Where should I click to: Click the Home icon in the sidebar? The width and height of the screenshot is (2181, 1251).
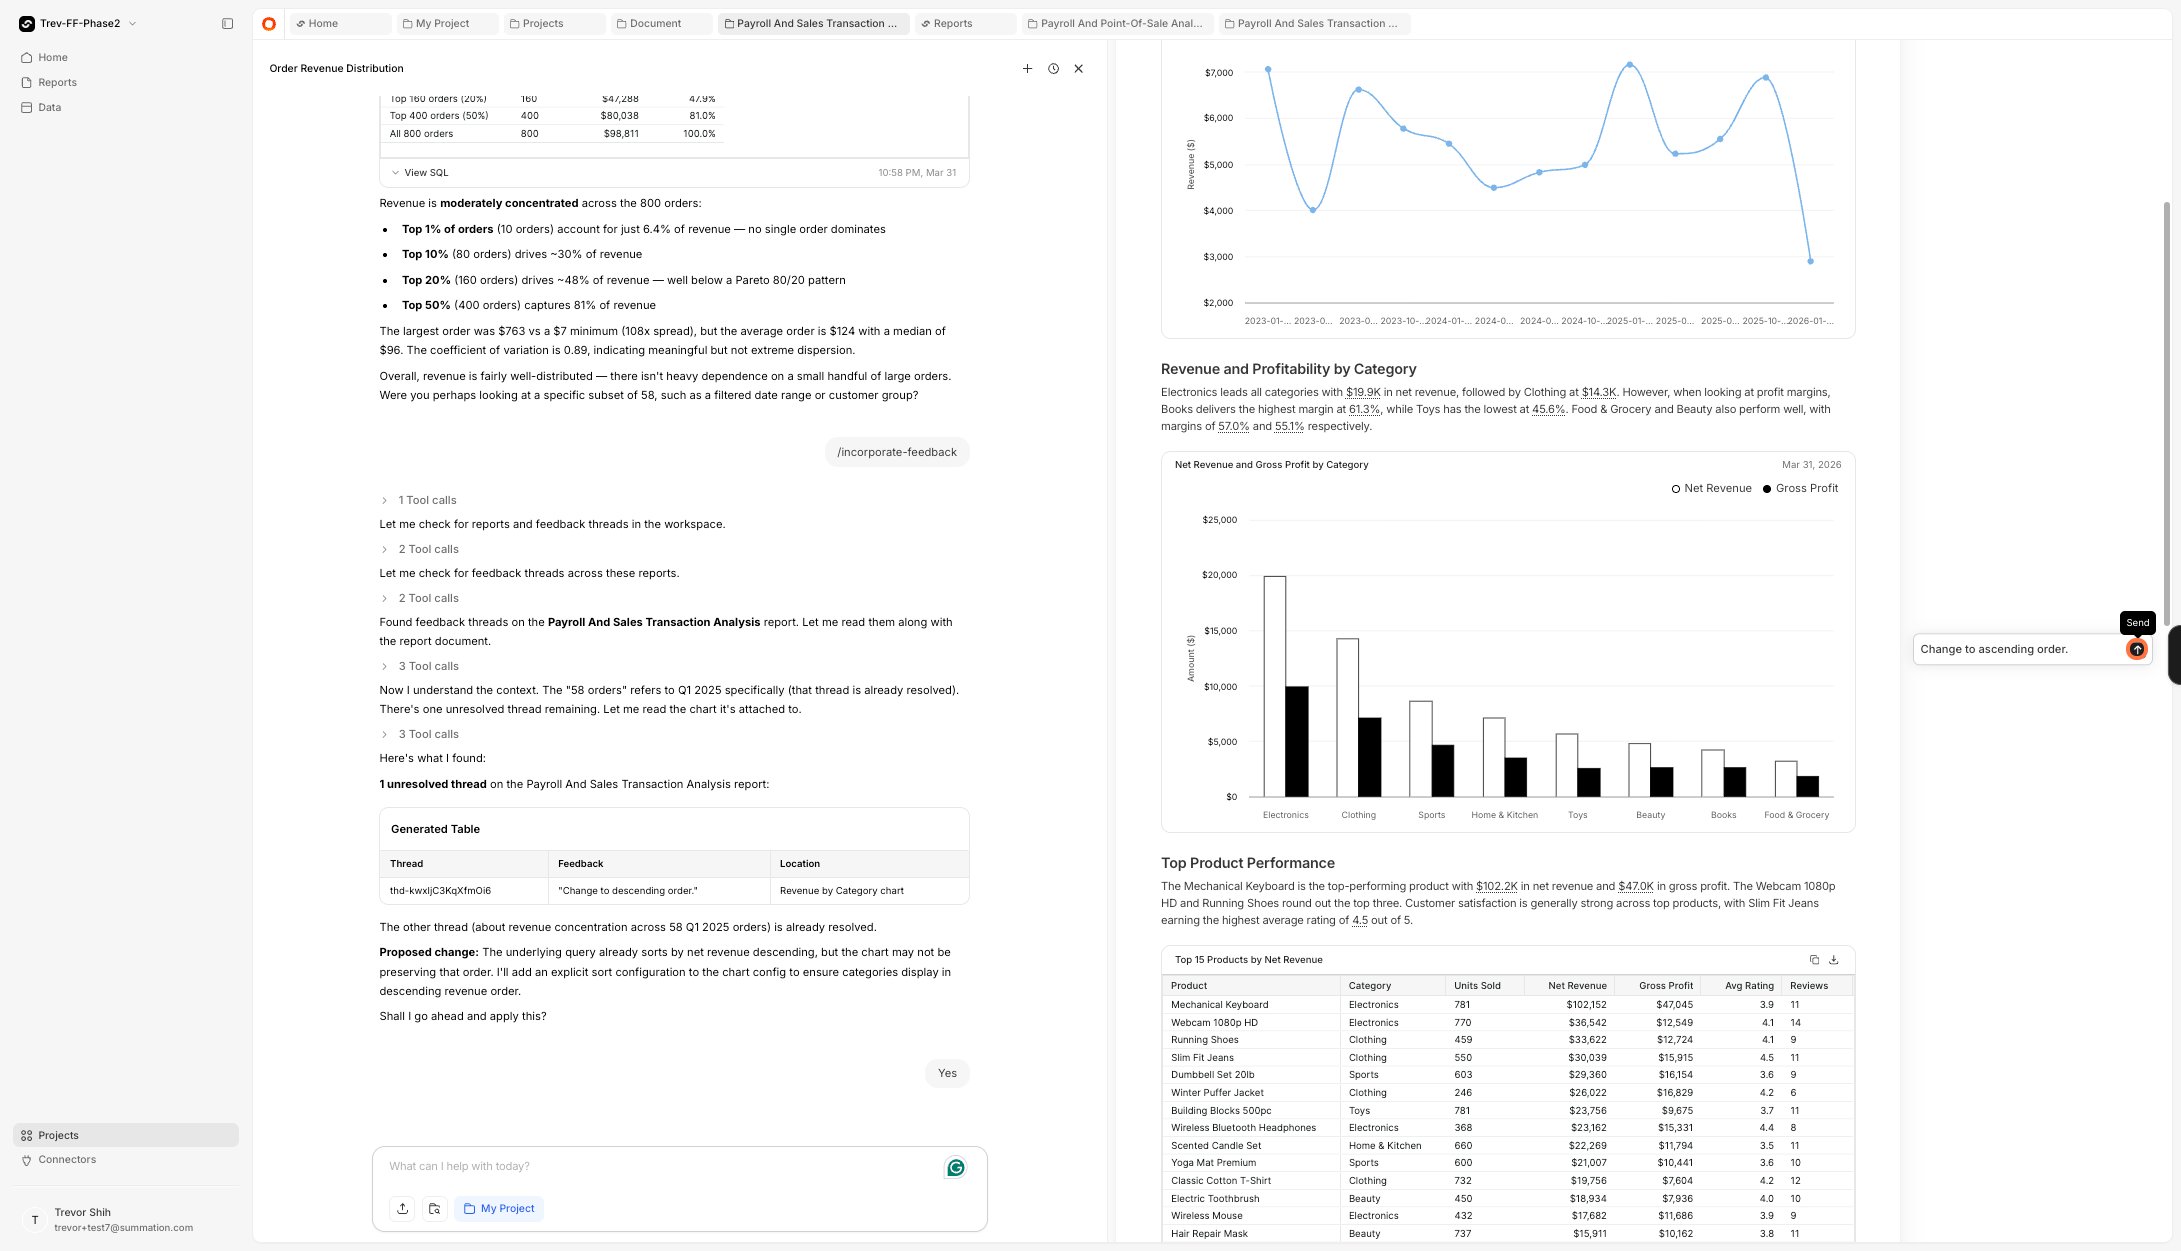[x=26, y=57]
